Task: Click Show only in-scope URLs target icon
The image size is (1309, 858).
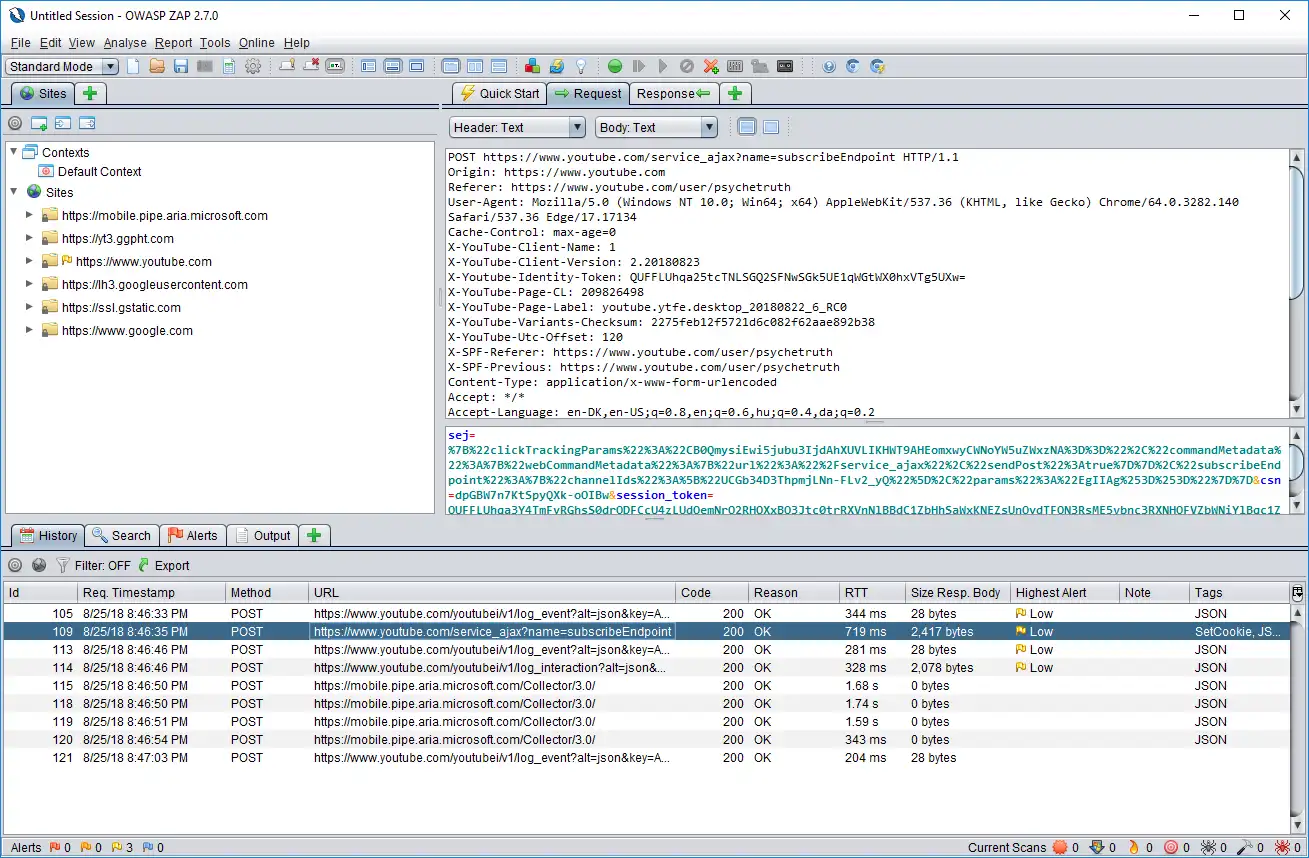Action: 15,124
